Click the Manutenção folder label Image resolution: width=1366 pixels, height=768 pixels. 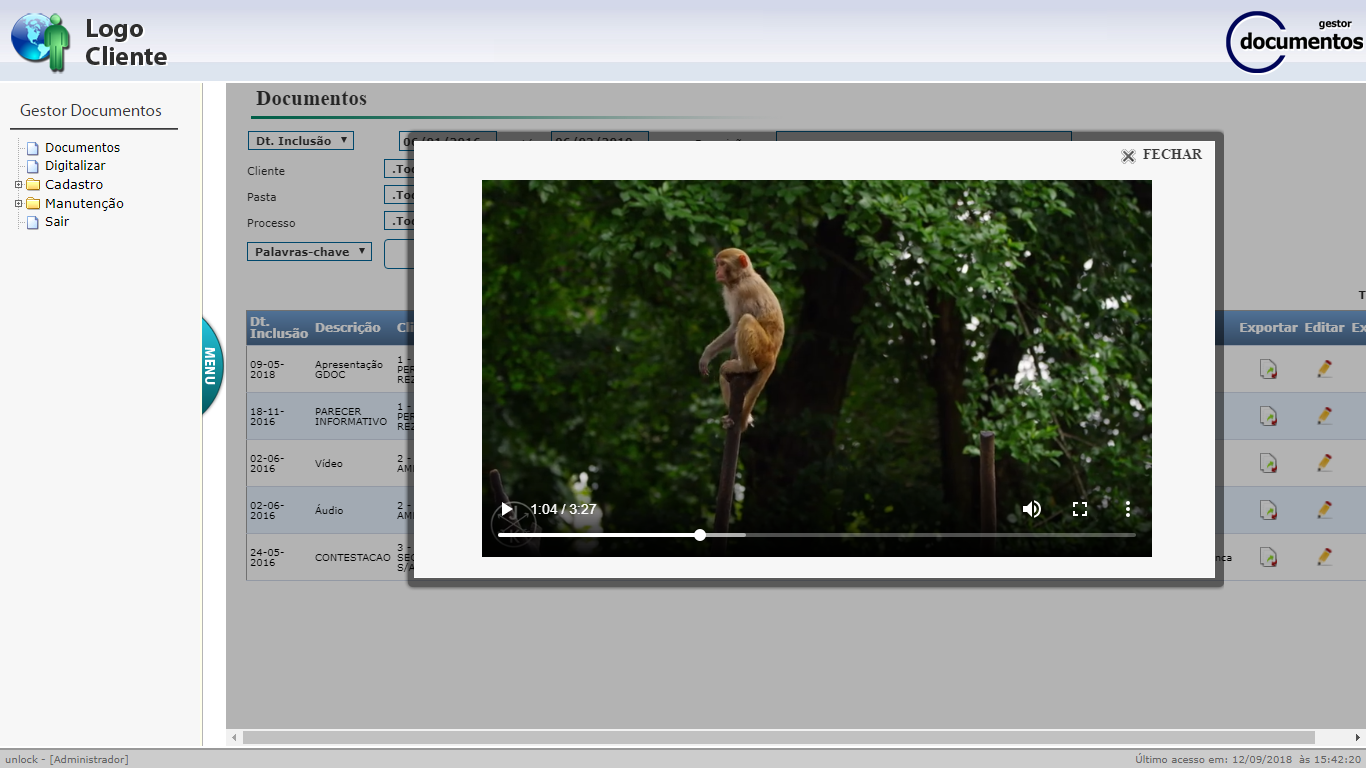click(84, 203)
